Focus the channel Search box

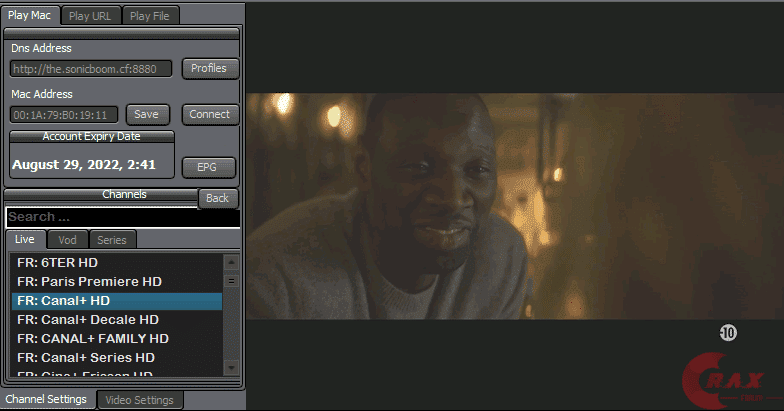(x=122, y=218)
